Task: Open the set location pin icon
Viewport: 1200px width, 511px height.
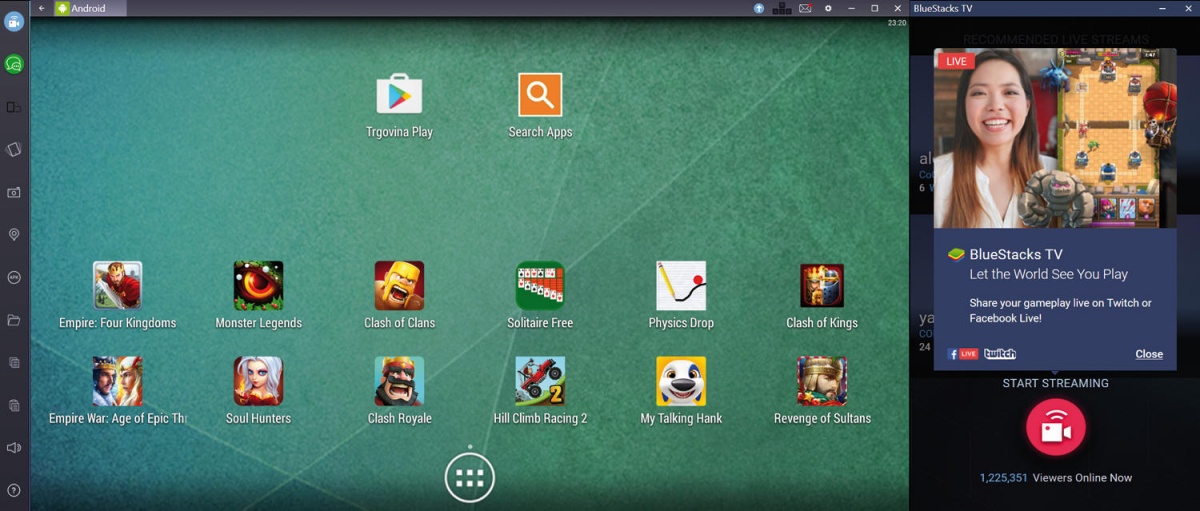Action: [x=14, y=235]
